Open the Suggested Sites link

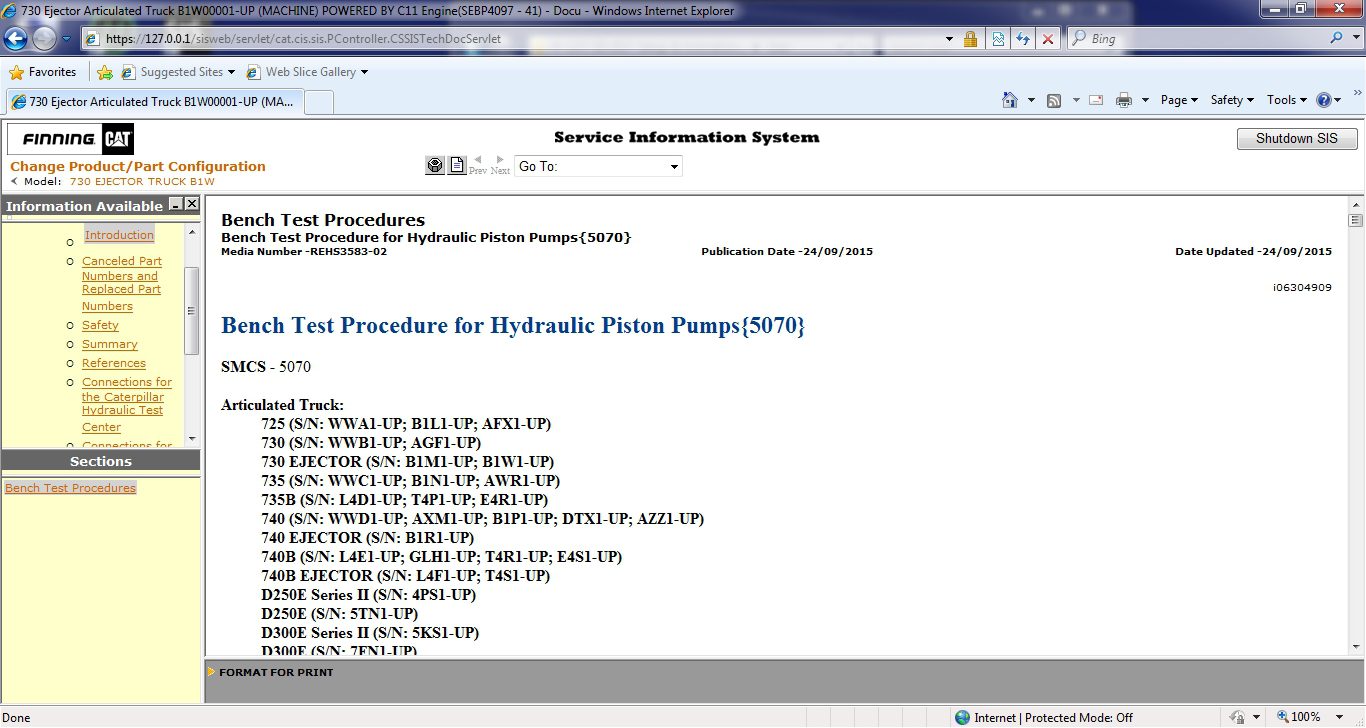[x=178, y=72]
